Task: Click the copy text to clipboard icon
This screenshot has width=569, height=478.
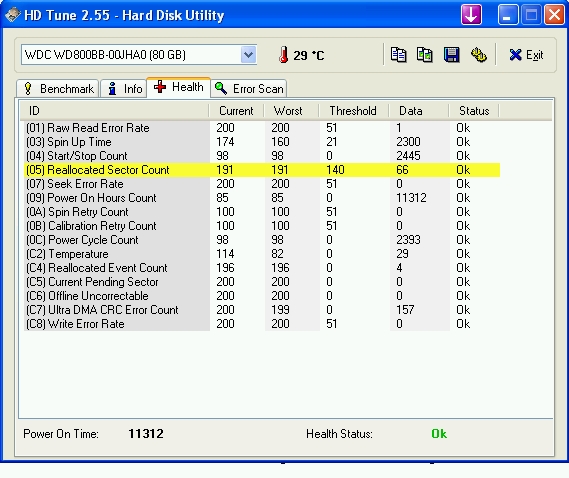Action: tap(398, 55)
